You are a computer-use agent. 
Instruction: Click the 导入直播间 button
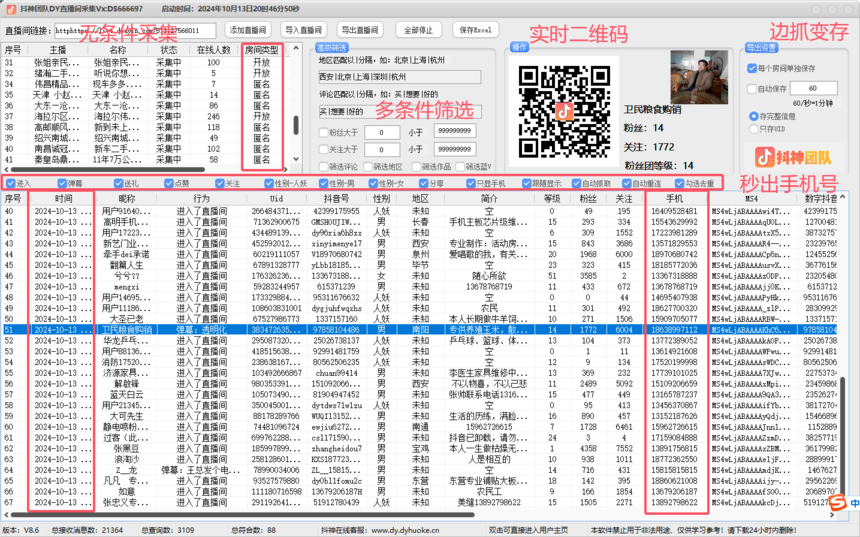[x=304, y=30]
